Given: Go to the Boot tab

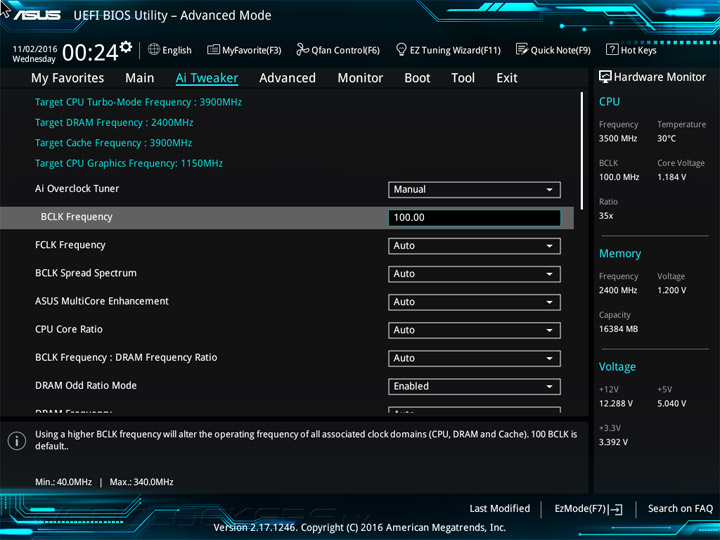Looking at the screenshot, I should pyautogui.click(x=417, y=78).
